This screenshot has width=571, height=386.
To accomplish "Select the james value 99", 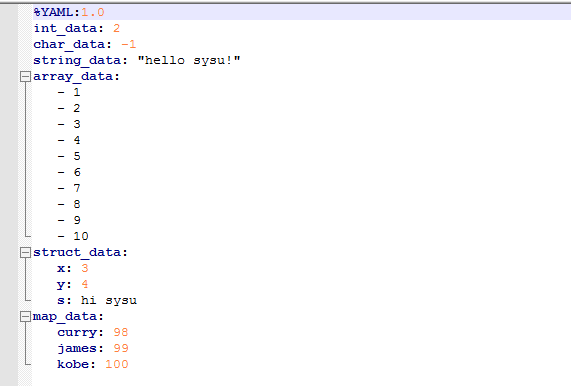I will [121, 348].
